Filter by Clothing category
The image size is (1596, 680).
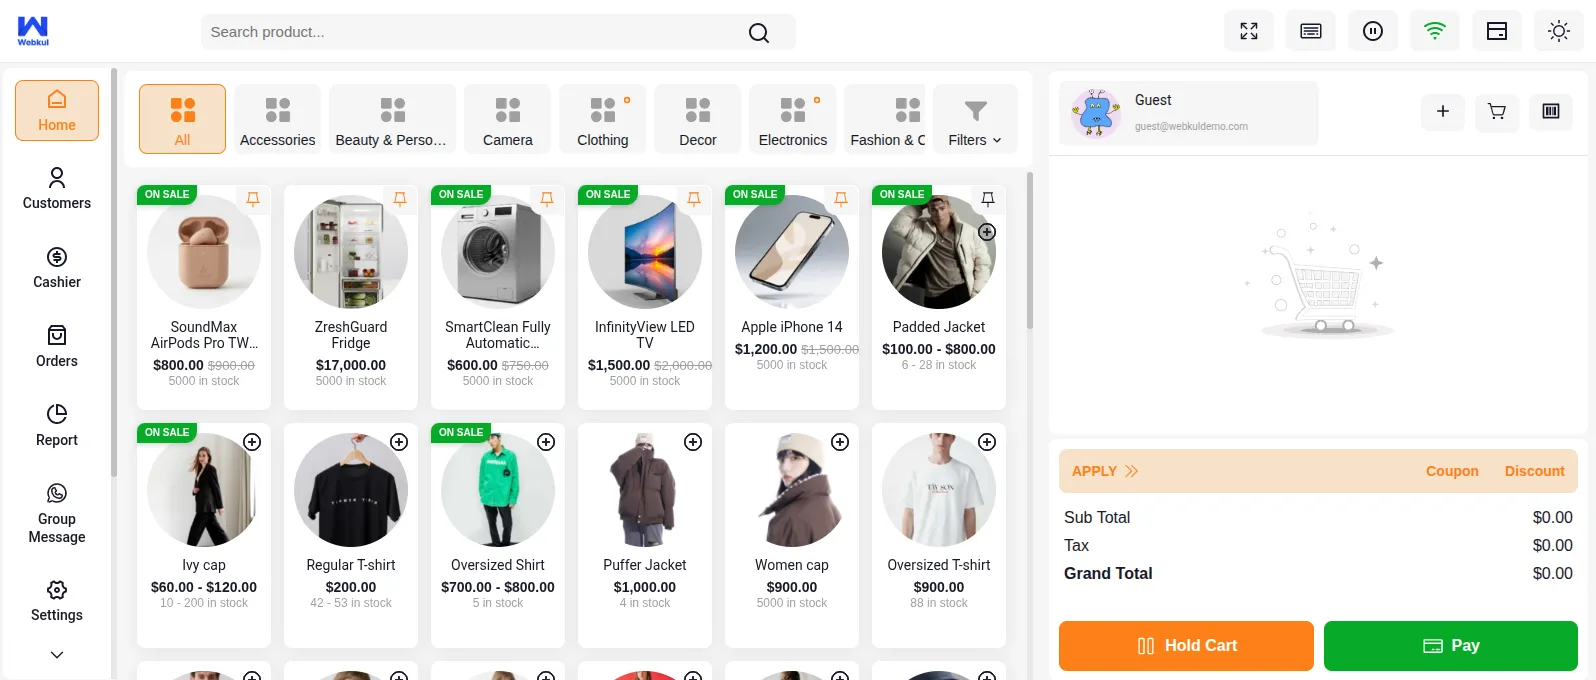coord(603,119)
